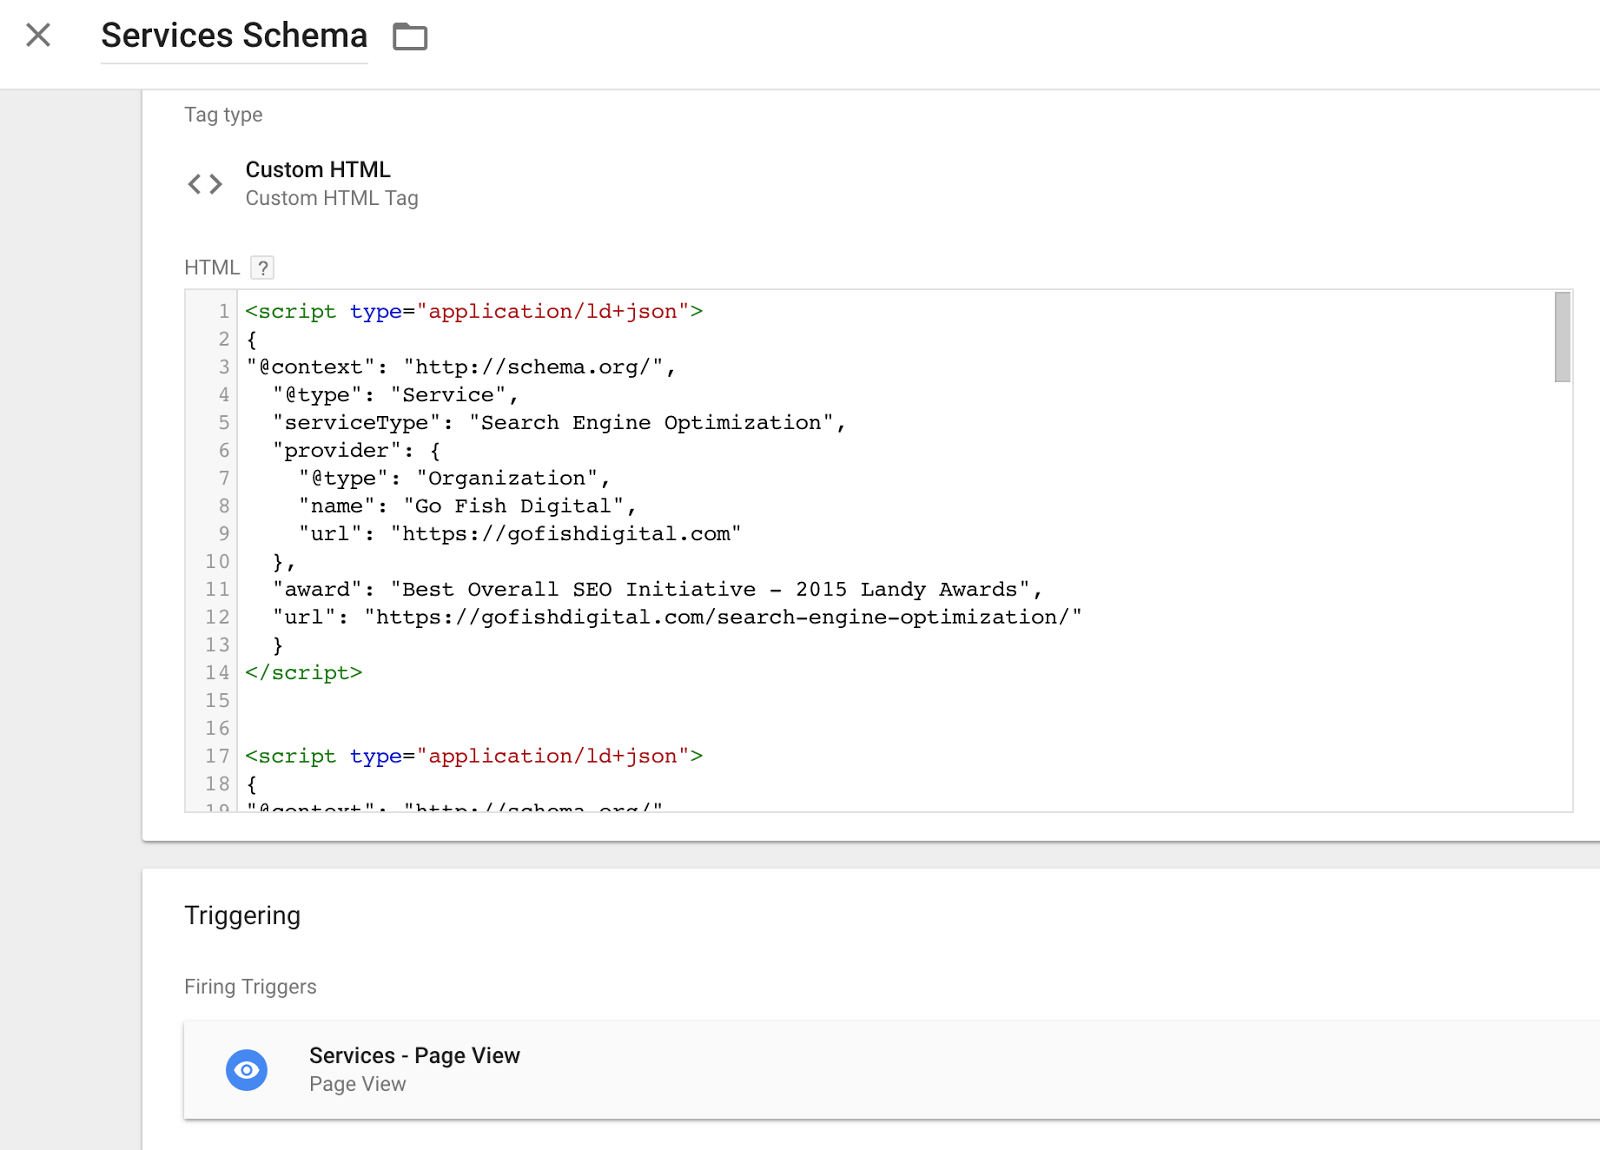Viewport: 1600px width, 1150px height.
Task: Click the "@type": "Organization" line
Action: coord(454,479)
